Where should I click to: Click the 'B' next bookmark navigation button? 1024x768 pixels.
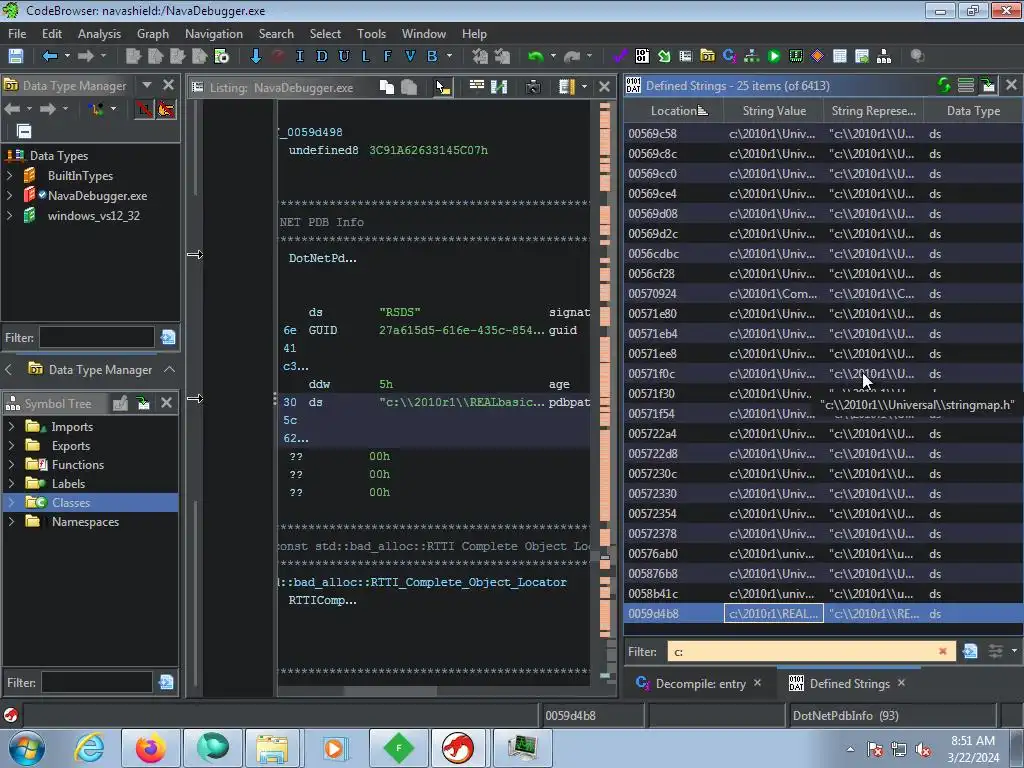pos(432,56)
